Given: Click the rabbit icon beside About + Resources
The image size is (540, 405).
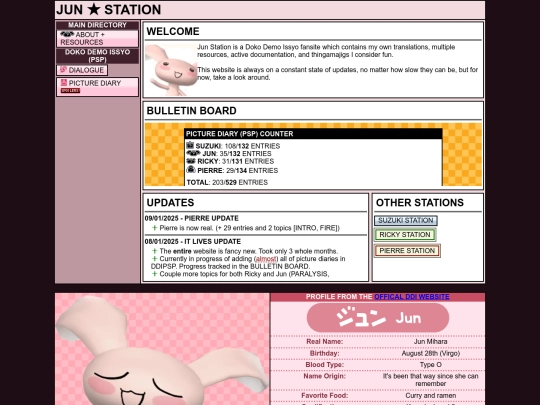Looking at the screenshot, I should coord(67,34).
